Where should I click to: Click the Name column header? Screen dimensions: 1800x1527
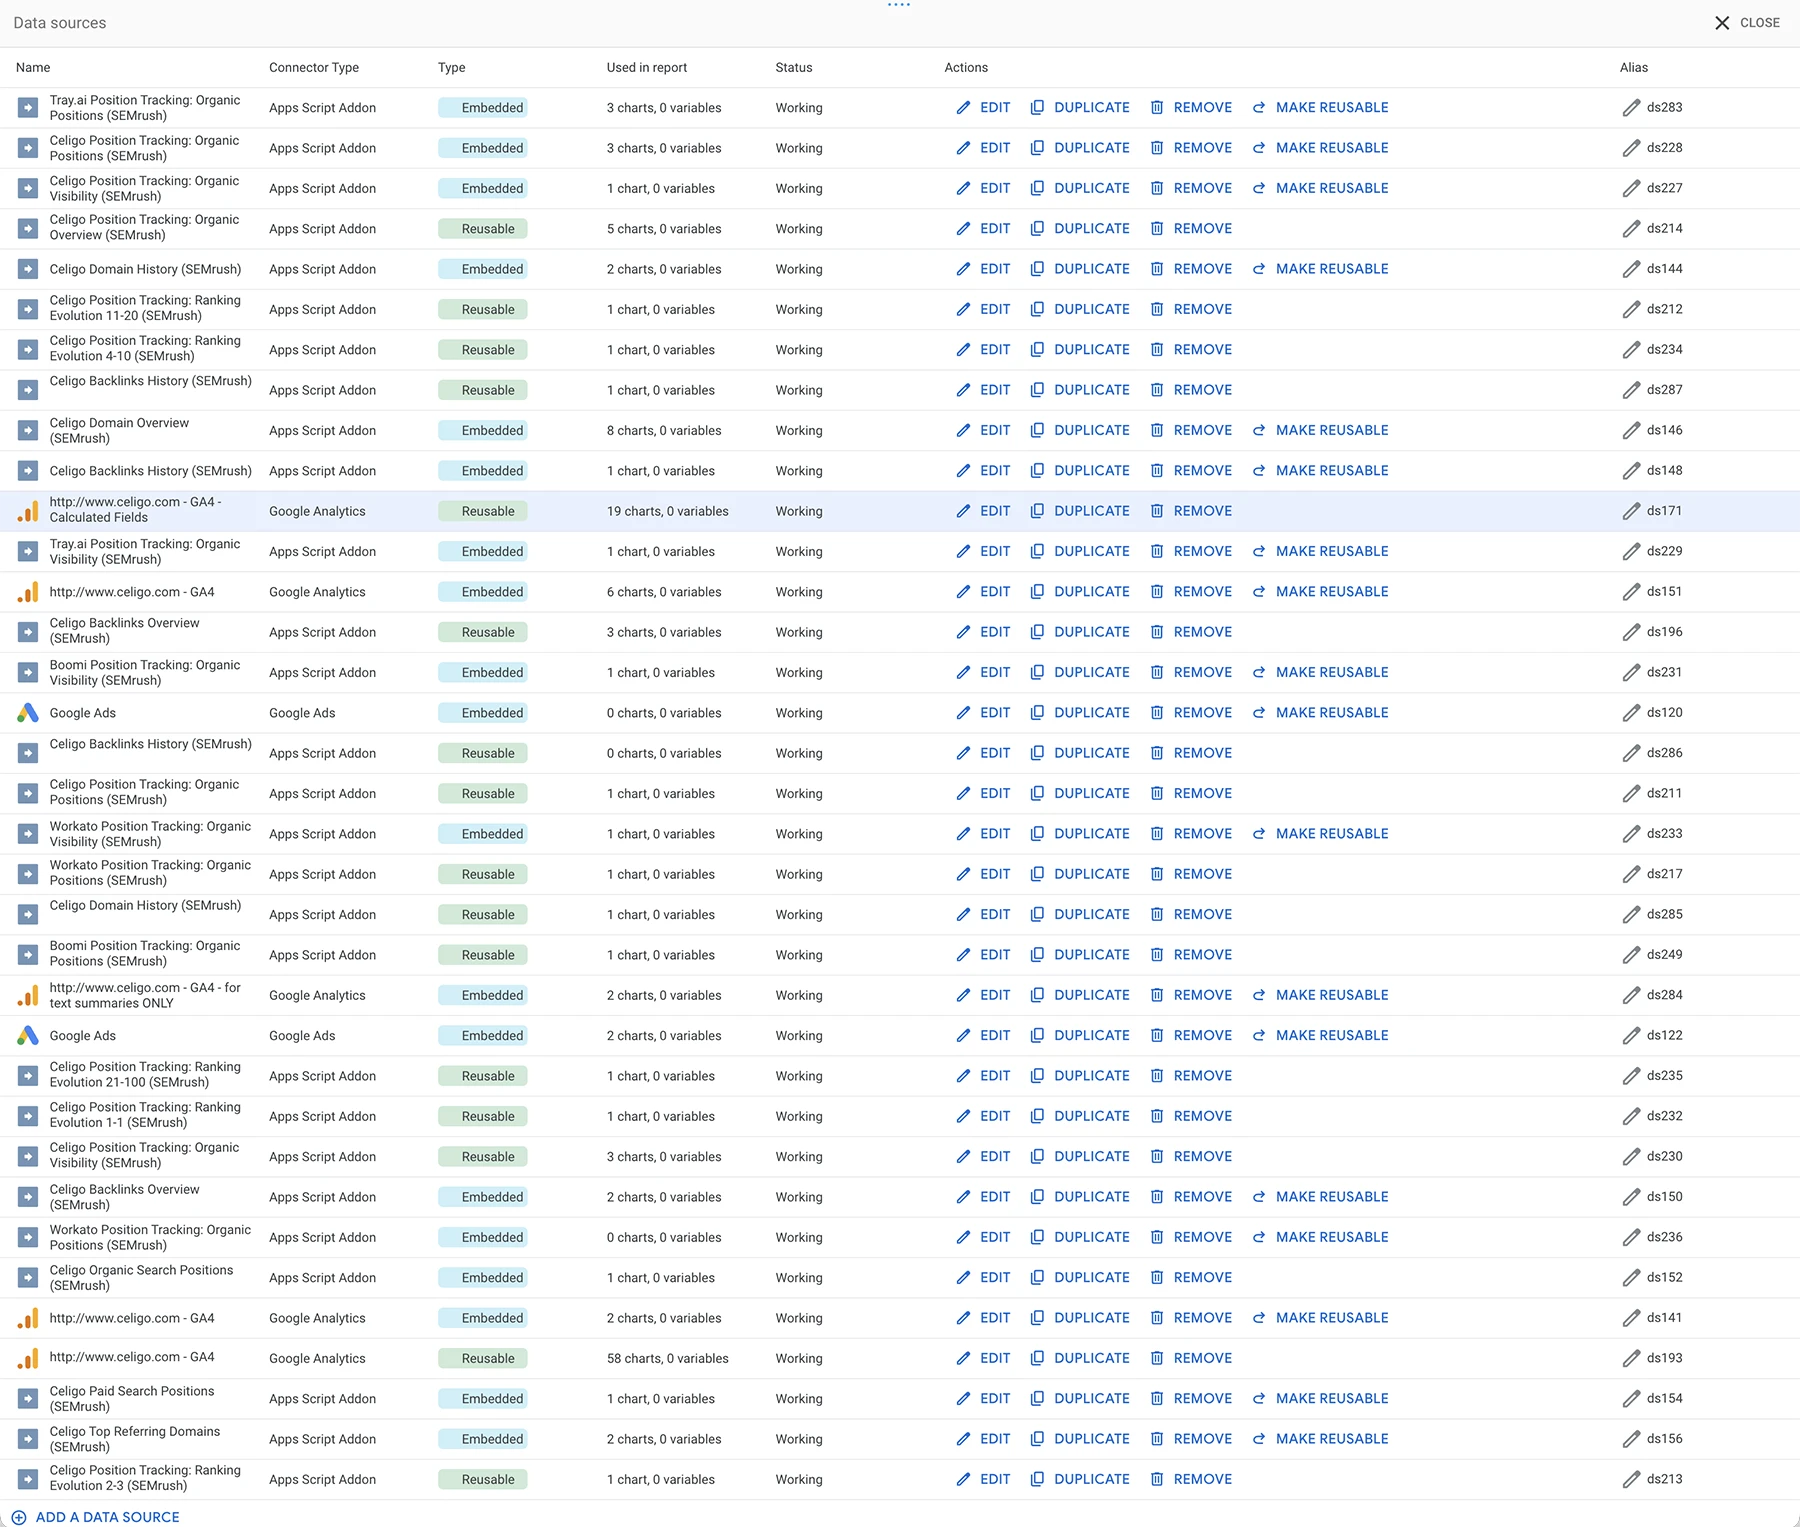(33, 68)
